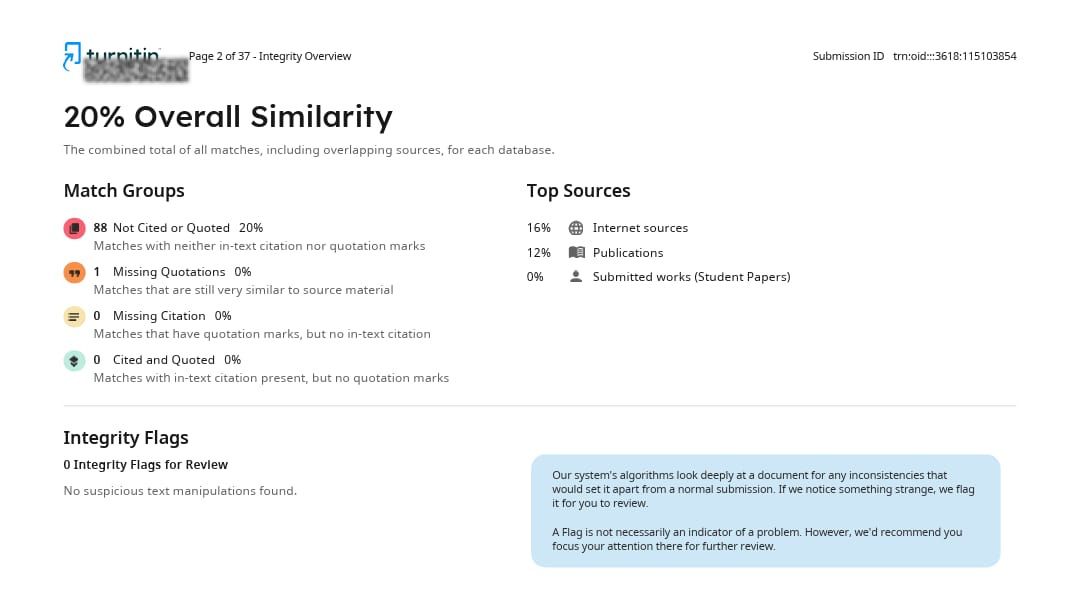Click the orange Missing Quotations icon
Viewport: 1079px width, 593px height.
pos(74,272)
